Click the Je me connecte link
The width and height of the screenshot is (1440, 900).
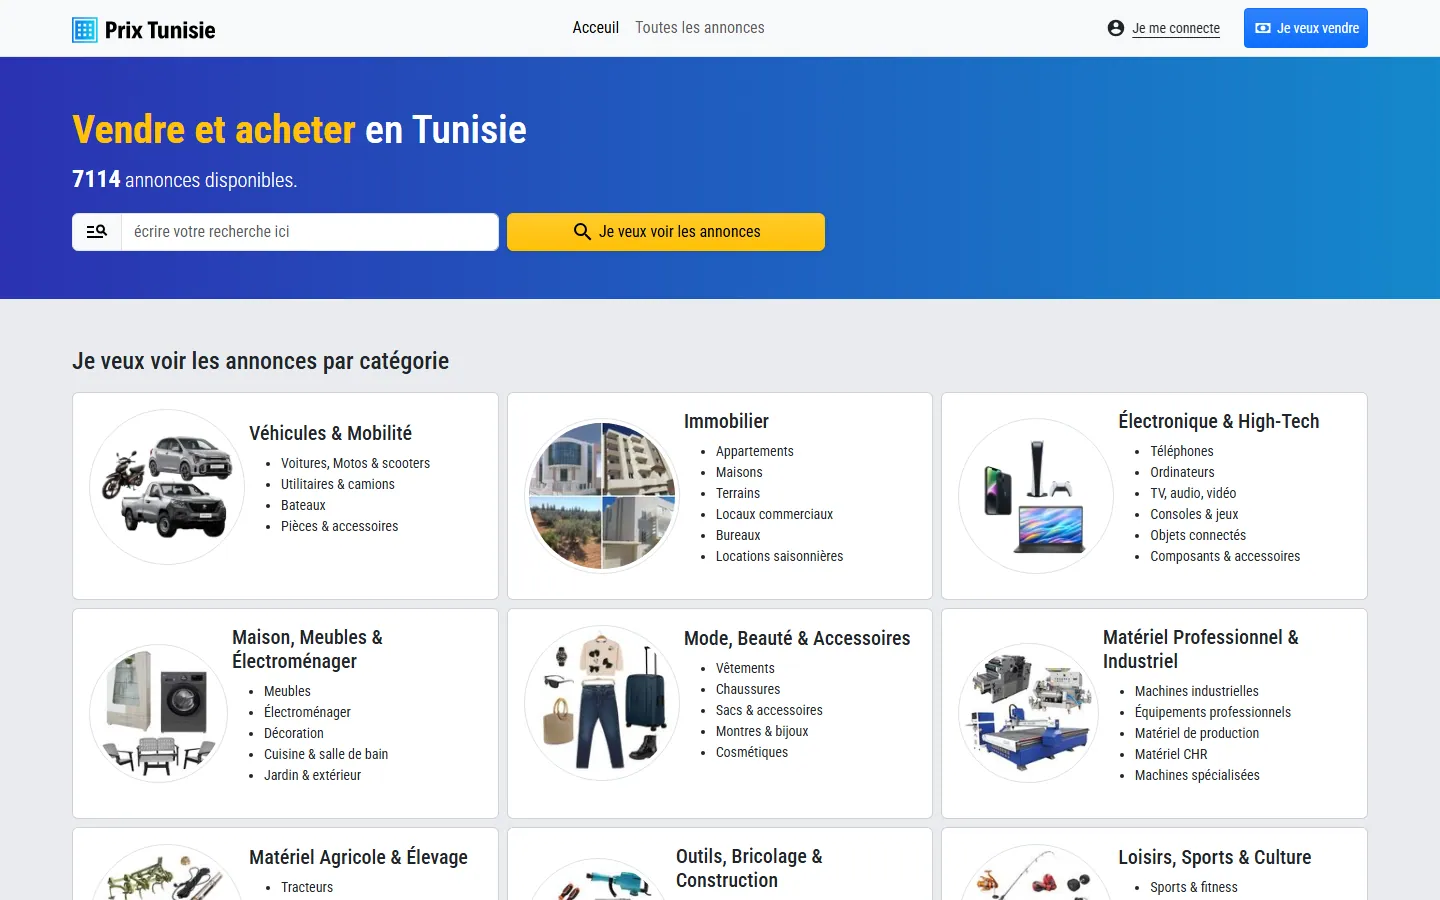point(1176,28)
